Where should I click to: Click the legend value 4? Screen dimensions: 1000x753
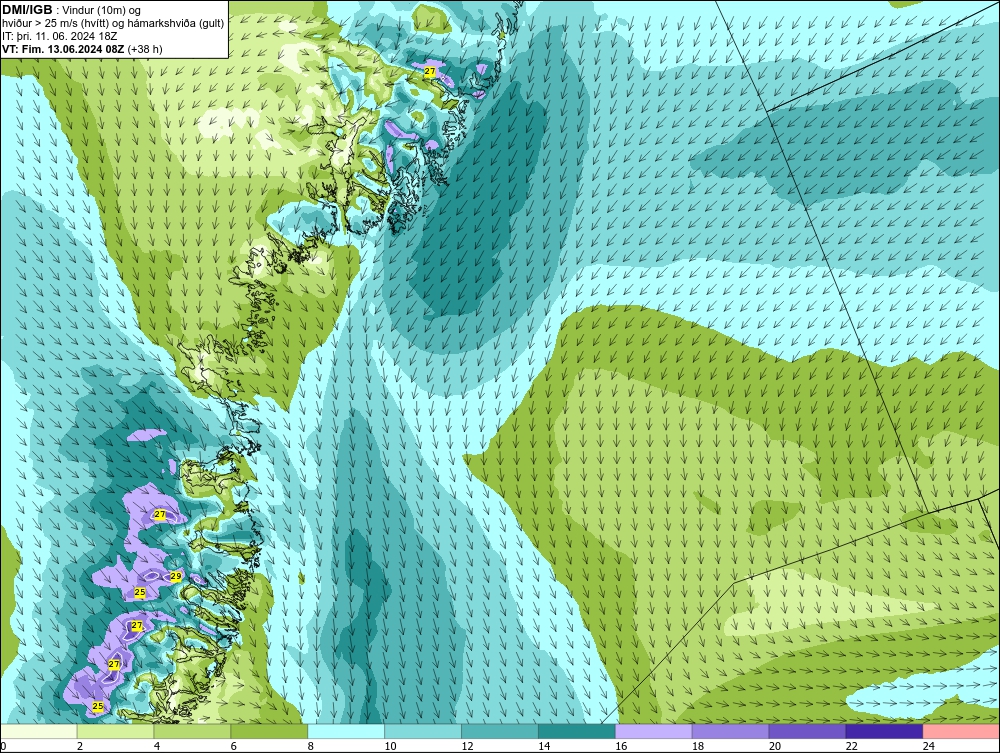coord(157,746)
